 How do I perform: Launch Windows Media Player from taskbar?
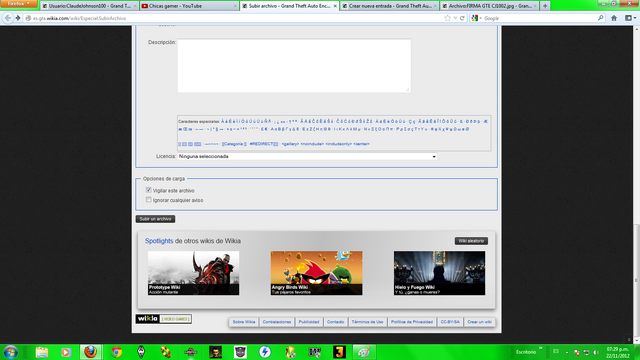pyautogui.click(x=66, y=352)
